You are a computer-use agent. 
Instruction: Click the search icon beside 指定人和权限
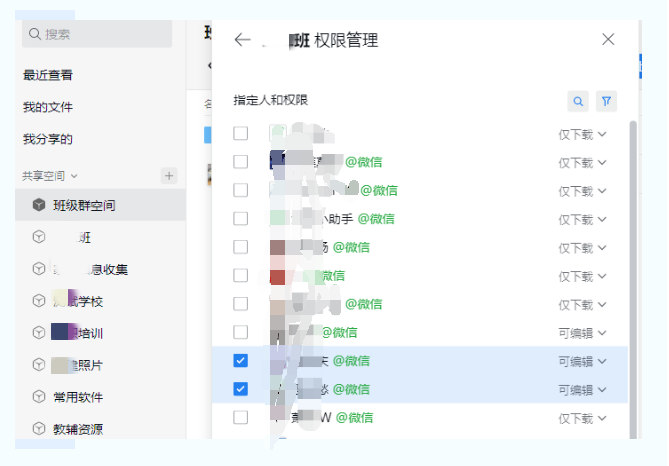point(578,101)
